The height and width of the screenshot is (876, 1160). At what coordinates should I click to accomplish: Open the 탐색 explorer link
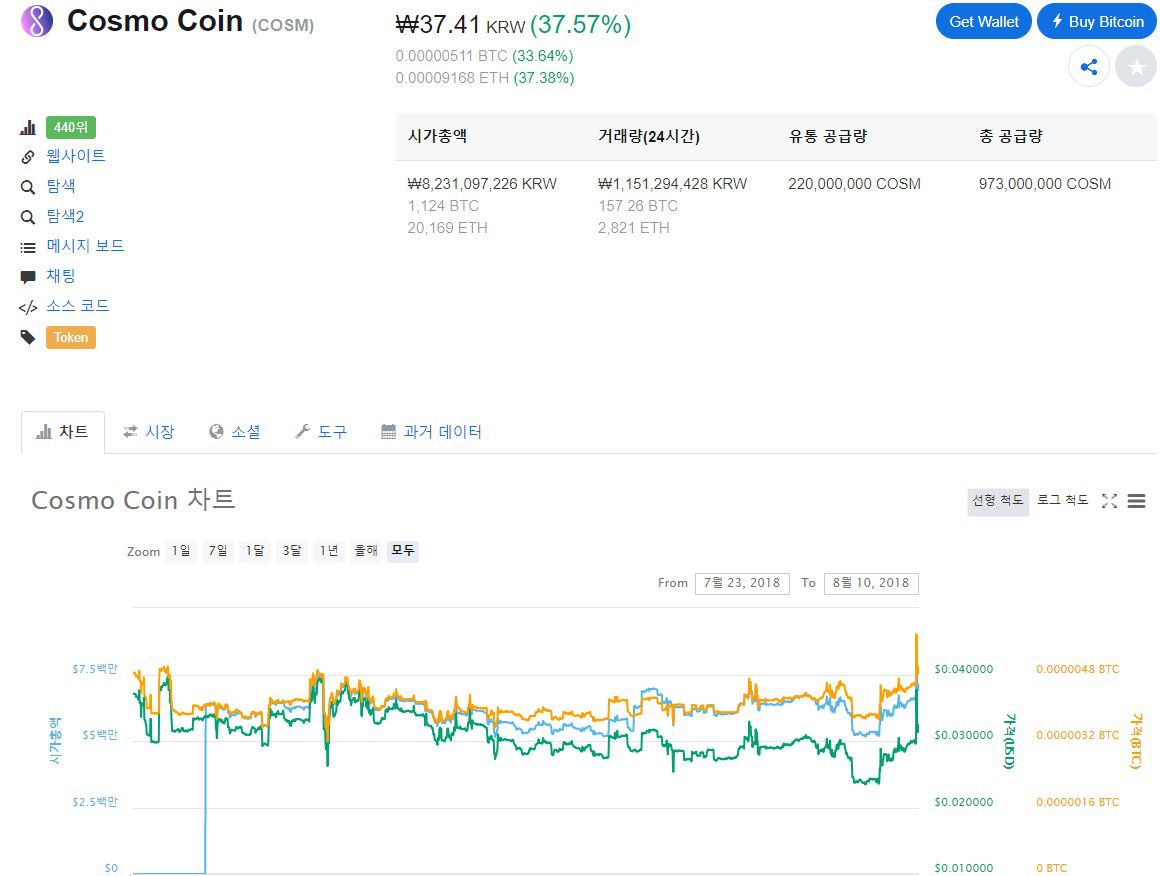tap(61, 186)
